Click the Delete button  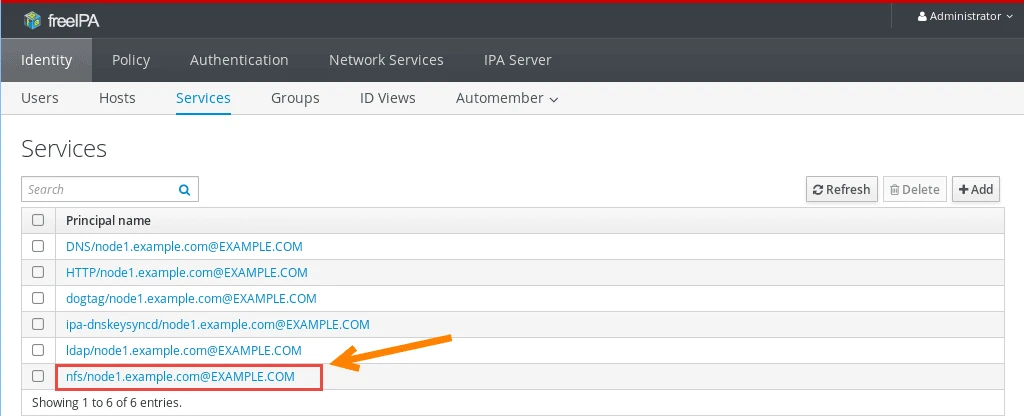(x=914, y=189)
